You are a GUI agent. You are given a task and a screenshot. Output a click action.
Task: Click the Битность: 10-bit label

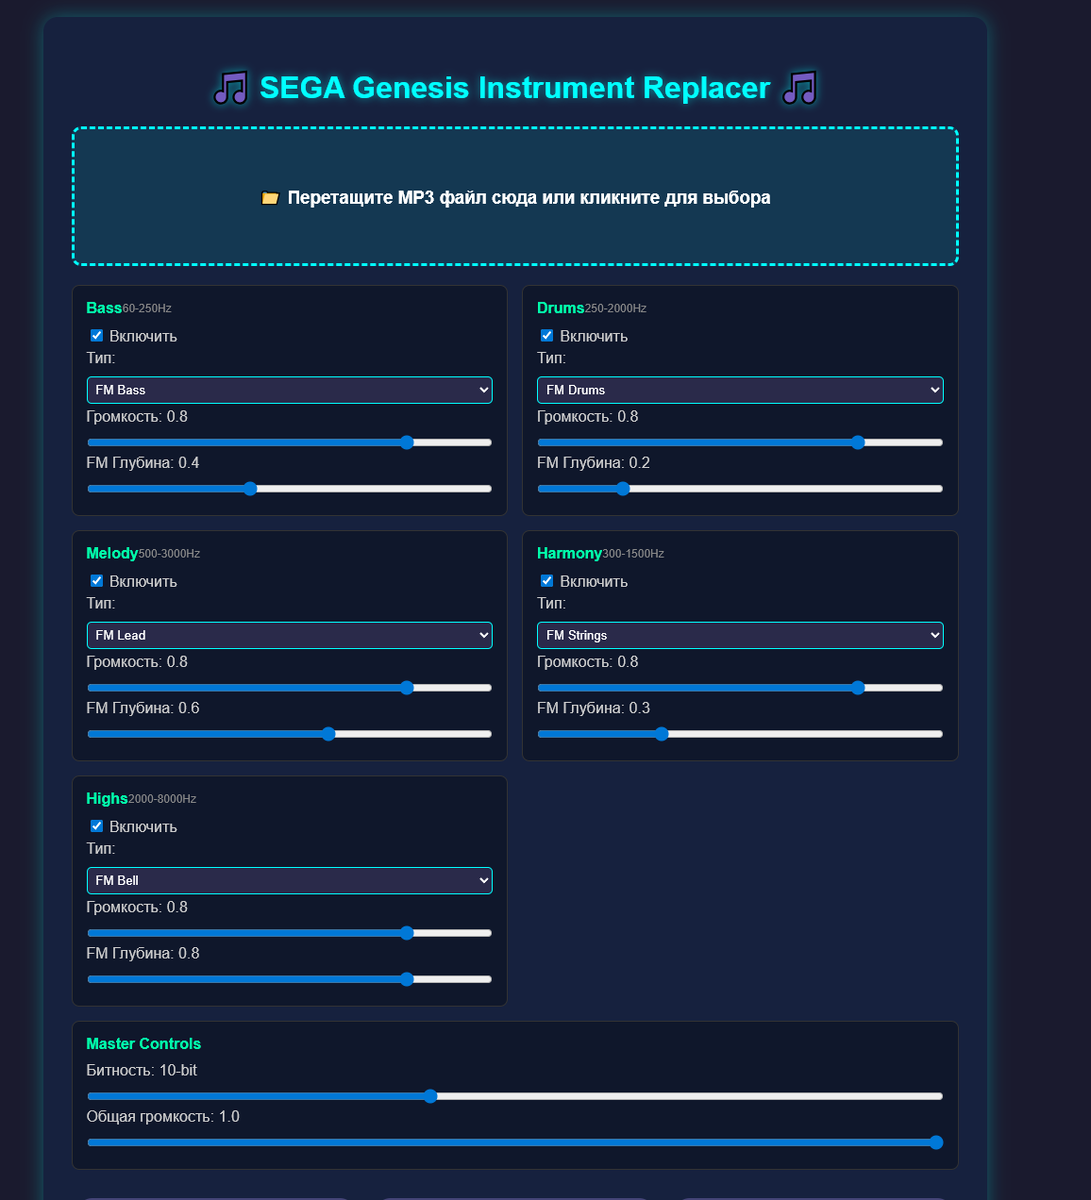(x=142, y=1070)
